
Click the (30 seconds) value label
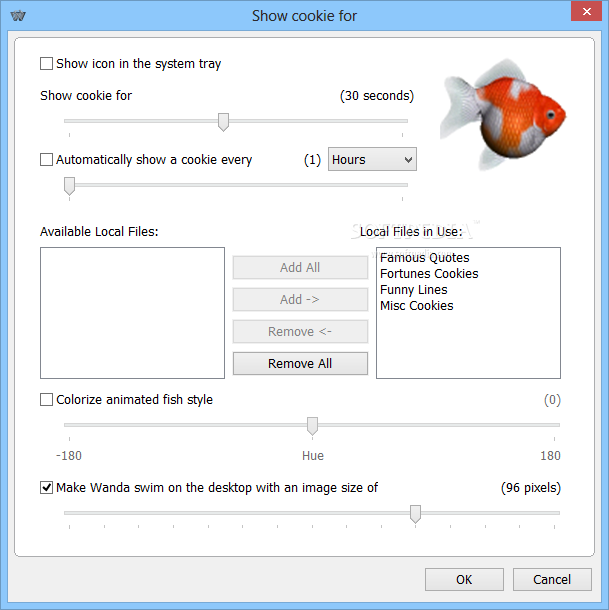pos(377,96)
